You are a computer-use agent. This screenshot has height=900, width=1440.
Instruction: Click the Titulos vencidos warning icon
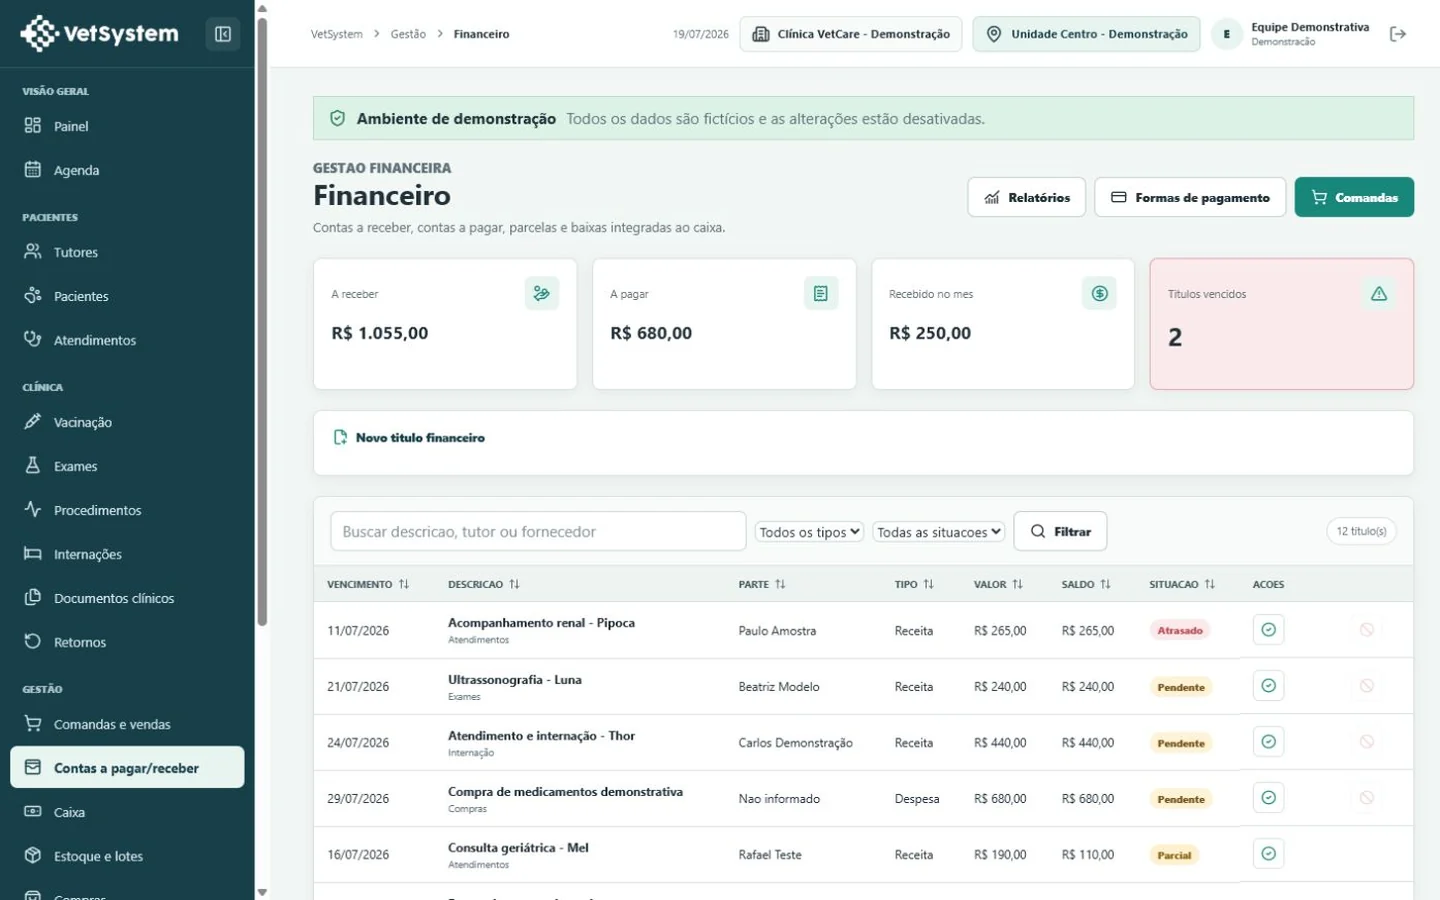point(1379,293)
